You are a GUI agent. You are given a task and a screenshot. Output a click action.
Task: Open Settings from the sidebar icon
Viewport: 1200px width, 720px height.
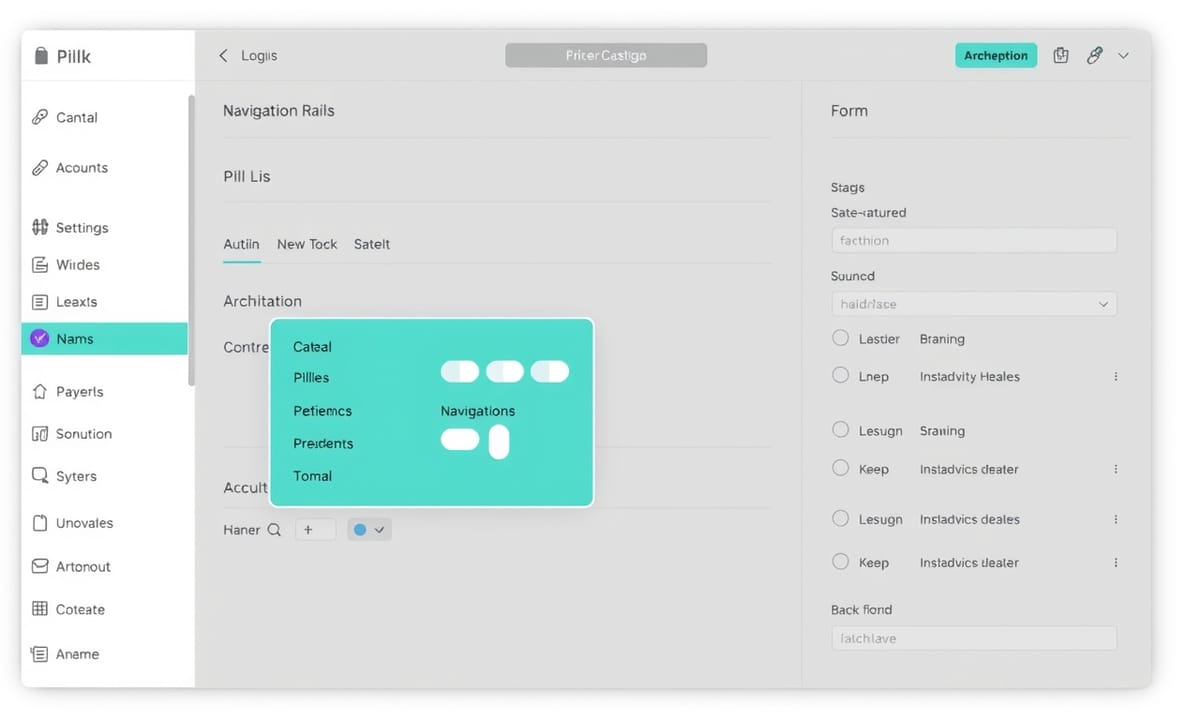pyautogui.click(x=40, y=227)
